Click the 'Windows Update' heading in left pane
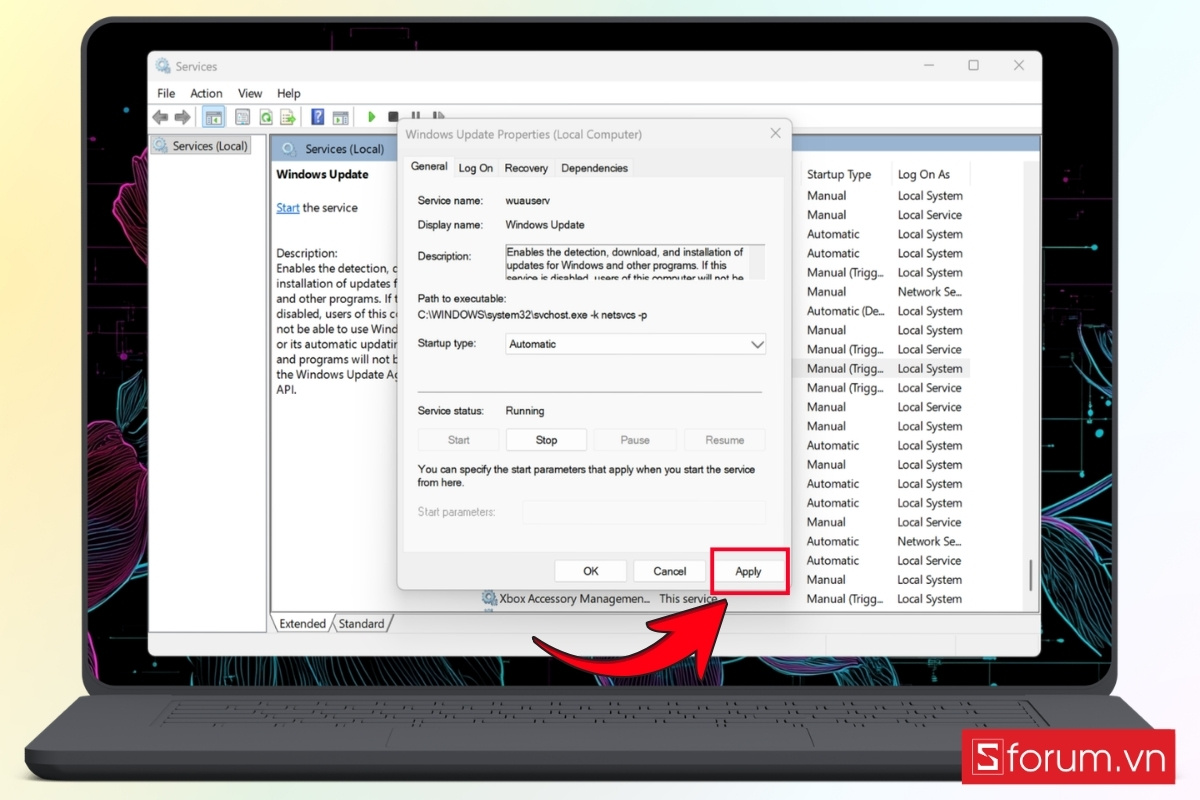 click(x=322, y=174)
